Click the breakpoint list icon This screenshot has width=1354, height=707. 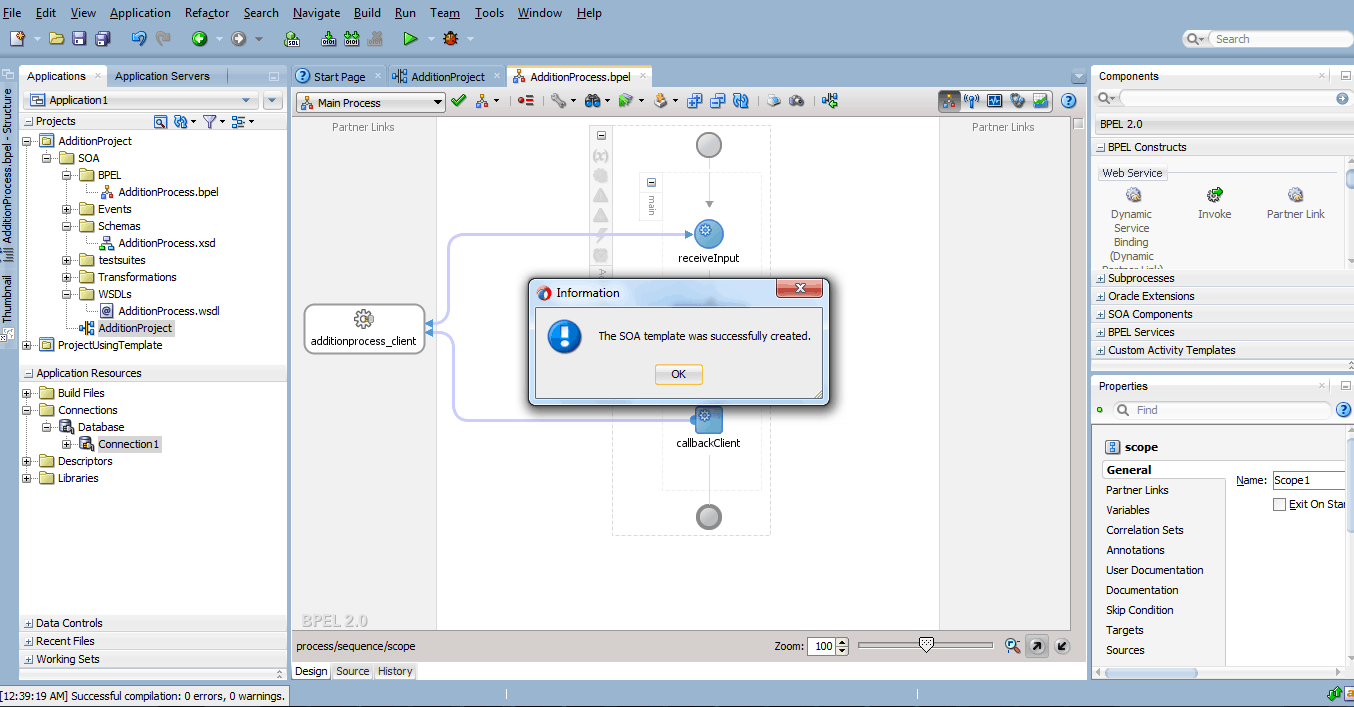[526, 101]
